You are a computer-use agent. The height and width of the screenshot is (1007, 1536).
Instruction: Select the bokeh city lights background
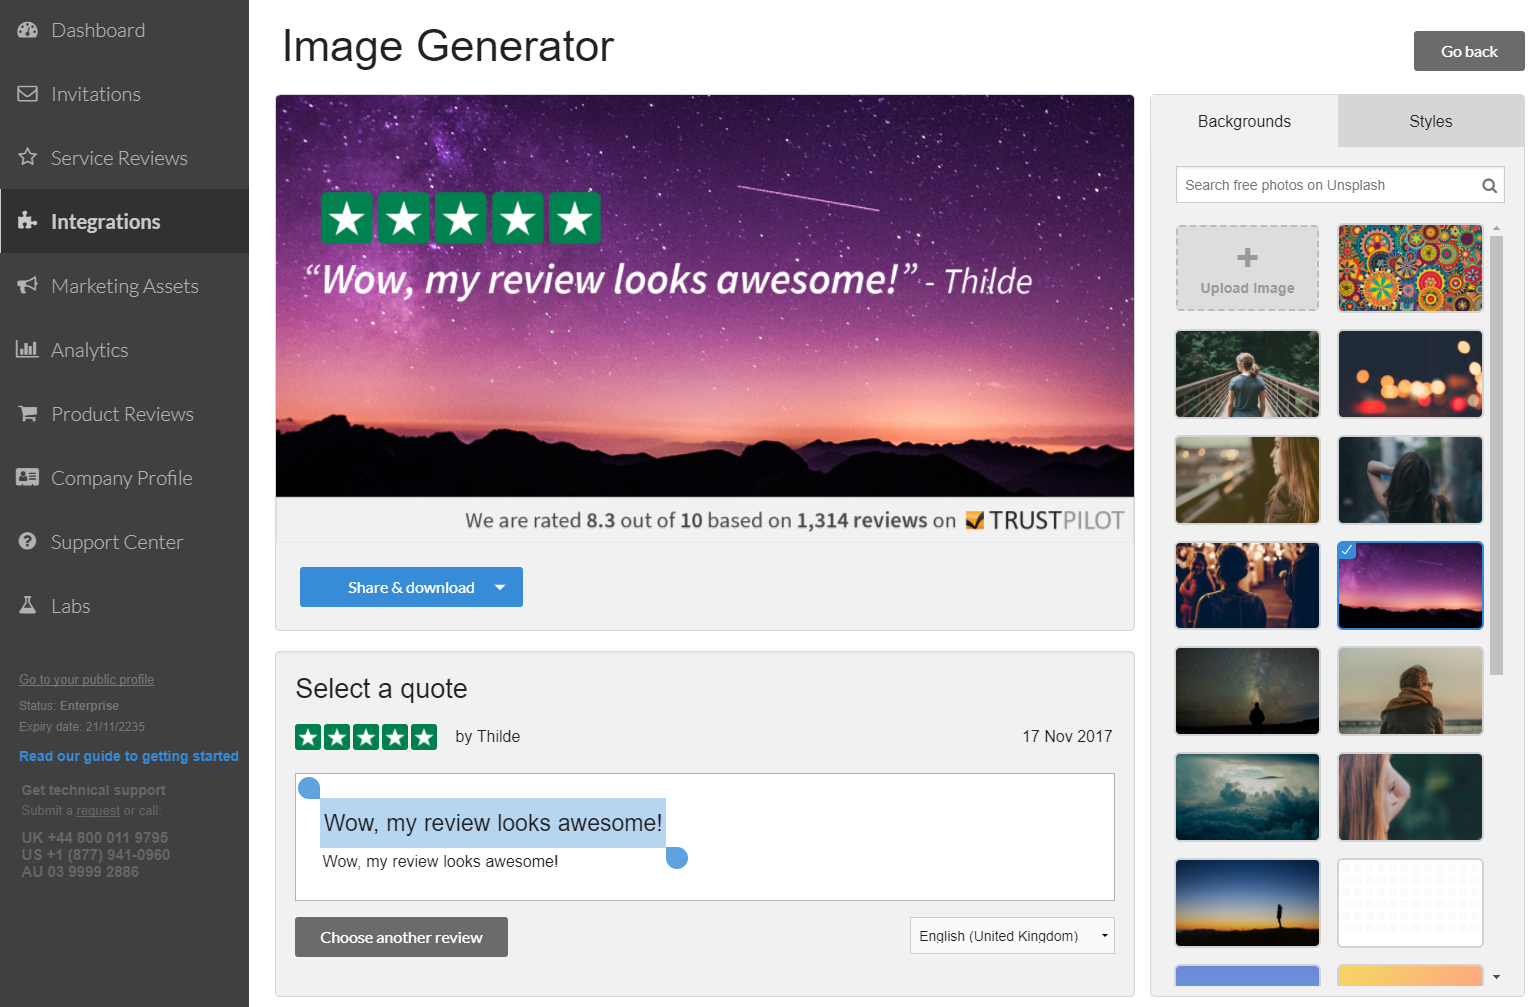[1410, 374]
